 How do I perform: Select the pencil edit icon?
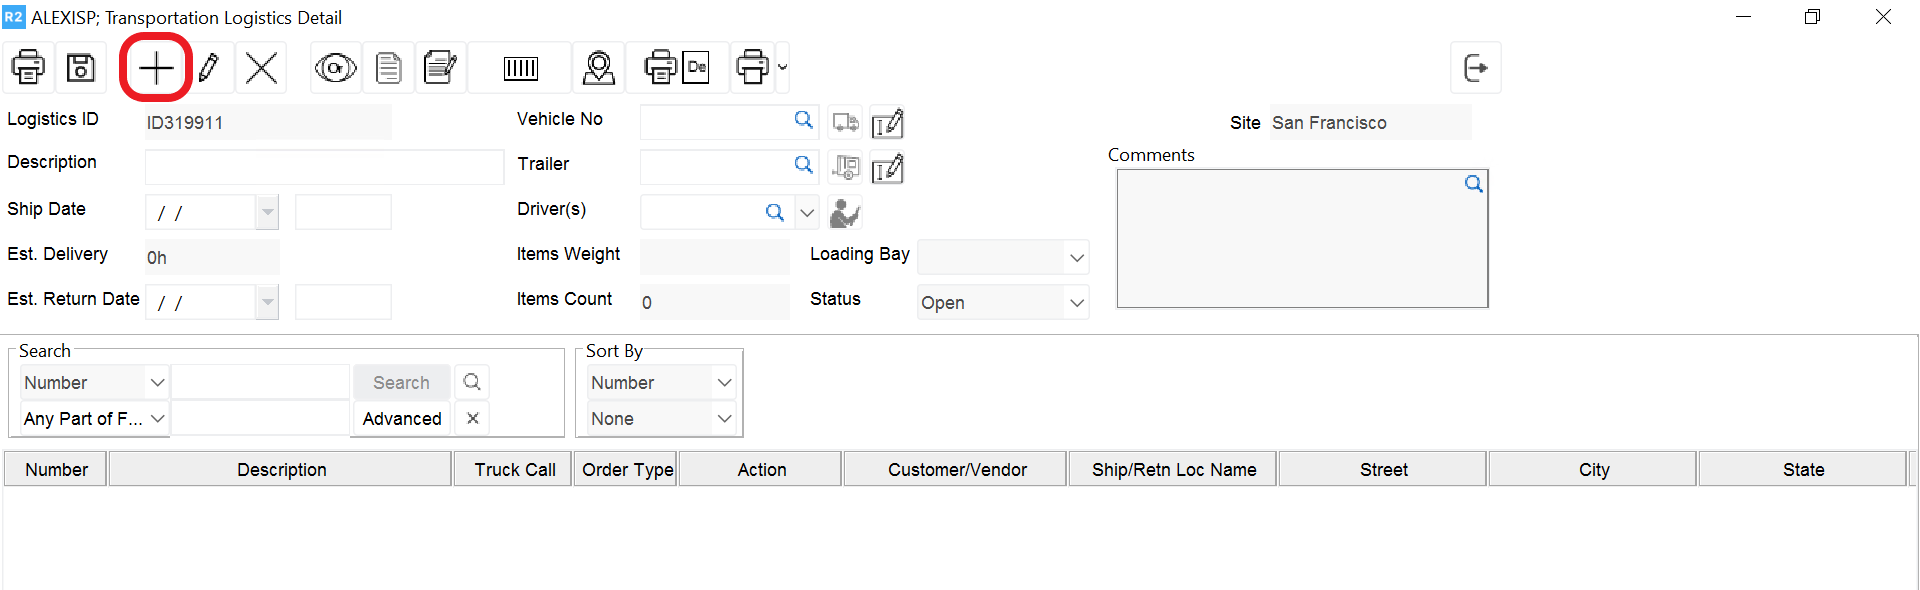(x=209, y=68)
